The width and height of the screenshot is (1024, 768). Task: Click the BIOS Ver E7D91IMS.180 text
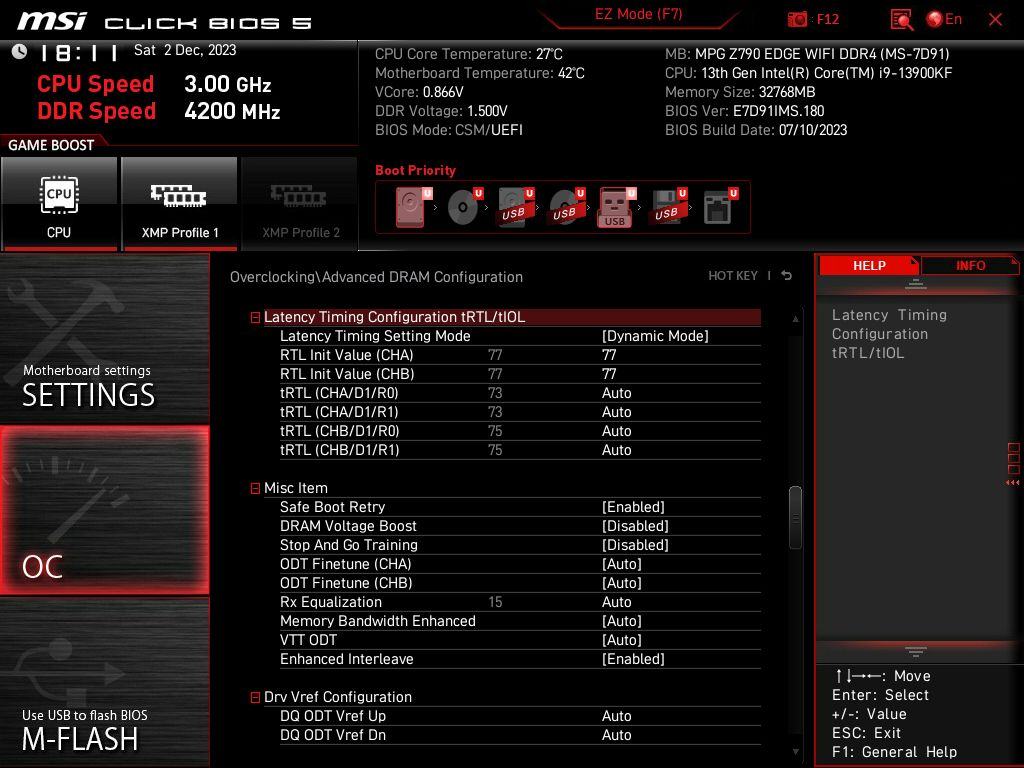coord(744,111)
